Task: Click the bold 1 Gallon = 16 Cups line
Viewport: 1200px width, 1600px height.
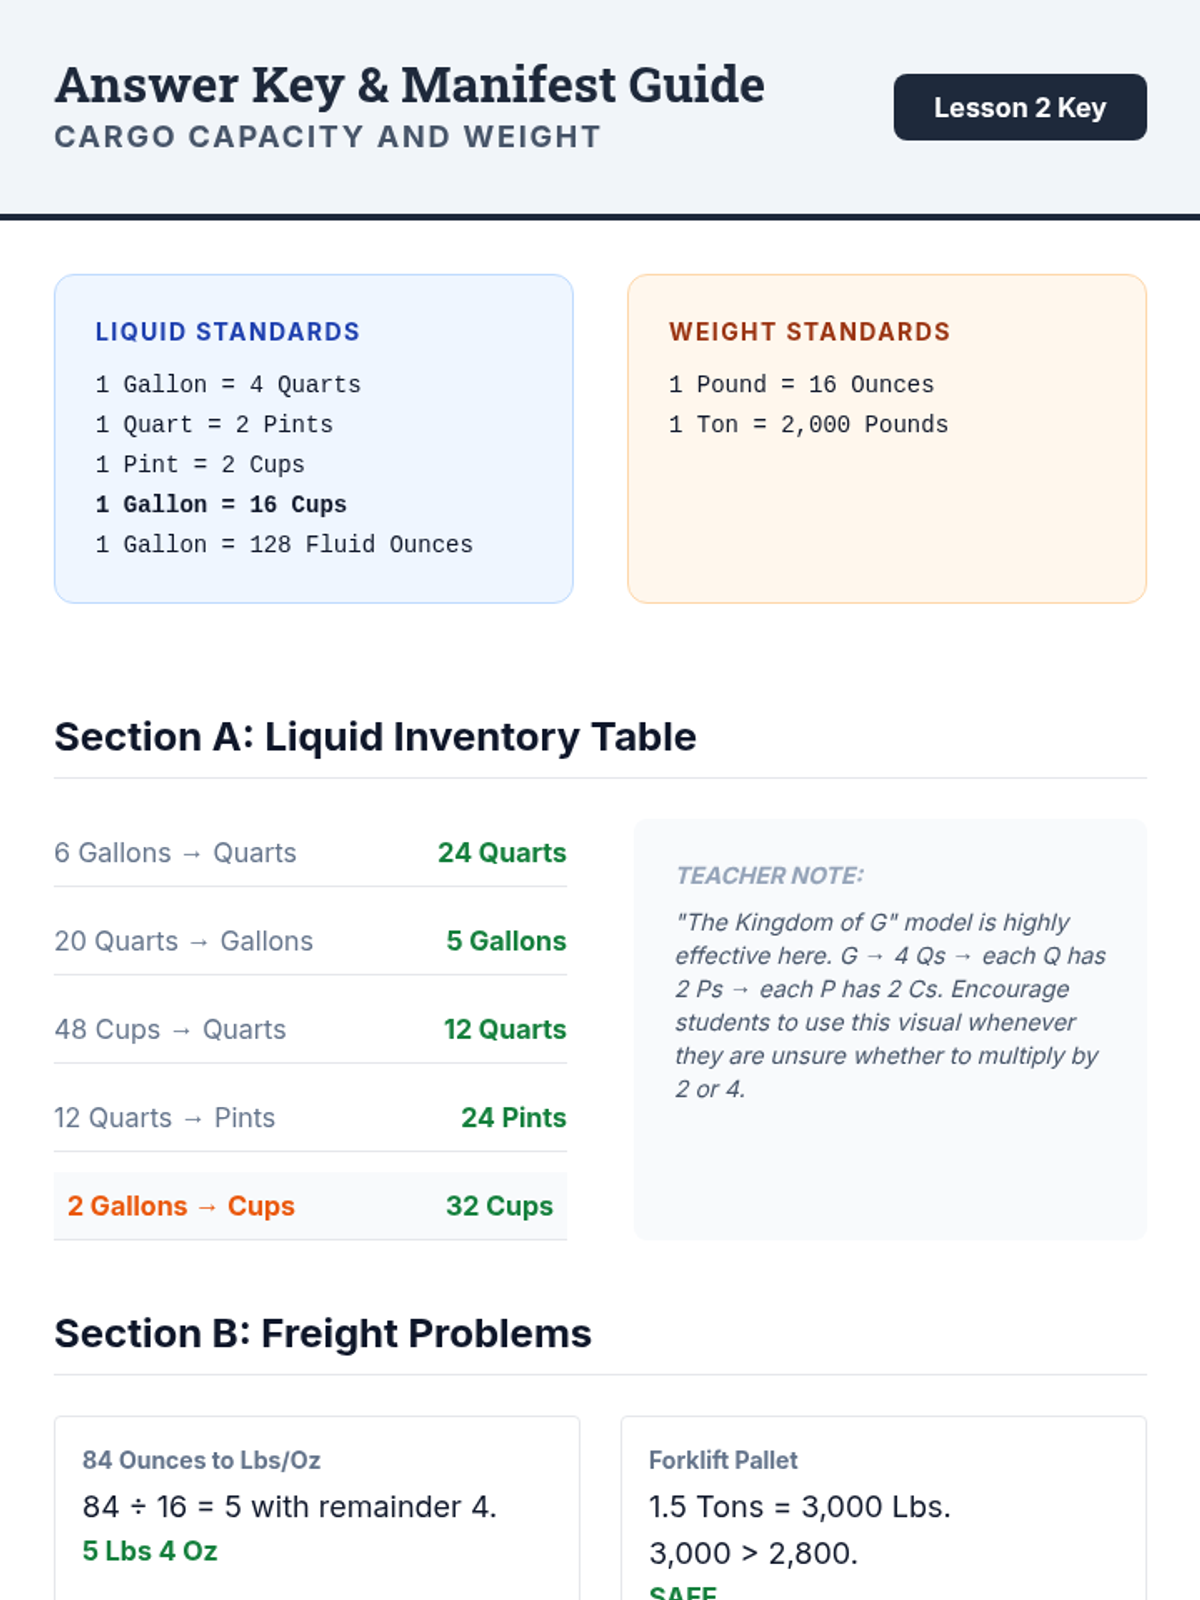Action: coord(221,504)
